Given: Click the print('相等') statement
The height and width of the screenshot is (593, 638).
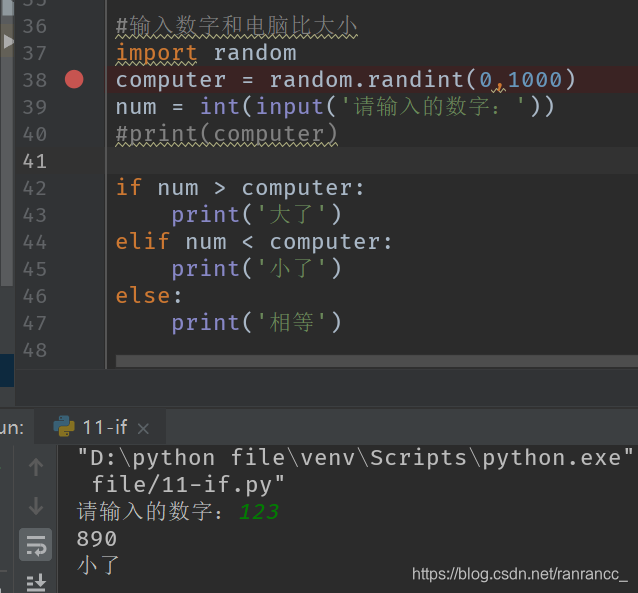Looking at the screenshot, I should tap(256, 323).
